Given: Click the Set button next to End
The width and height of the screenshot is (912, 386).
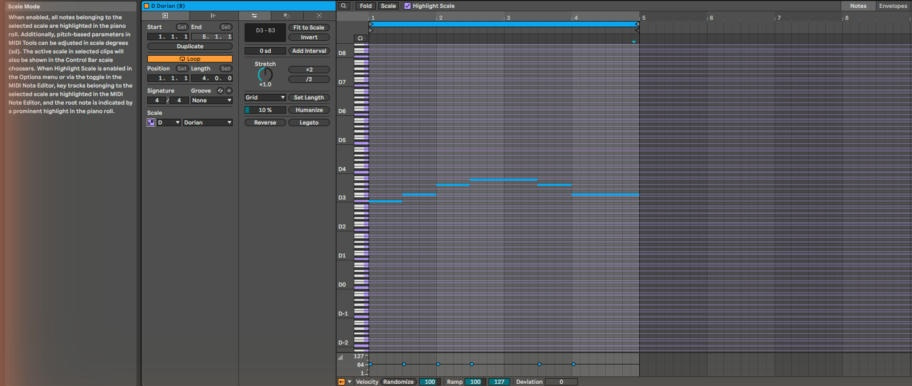Looking at the screenshot, I should point(226,27).
